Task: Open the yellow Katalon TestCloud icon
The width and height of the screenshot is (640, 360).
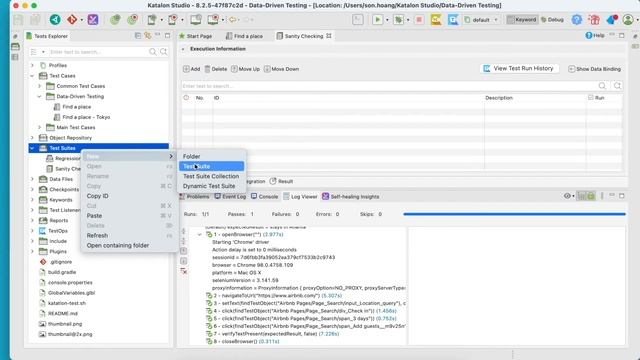Action: (436, 19)
